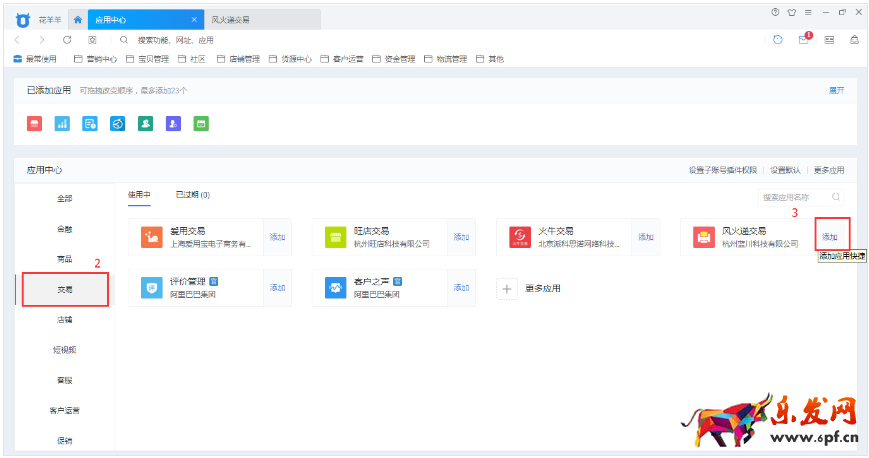Image resolution: width=869 pixels, height=458 pixels.
Task: Expand the added apps section via 展开
Action: coord(836,90)
